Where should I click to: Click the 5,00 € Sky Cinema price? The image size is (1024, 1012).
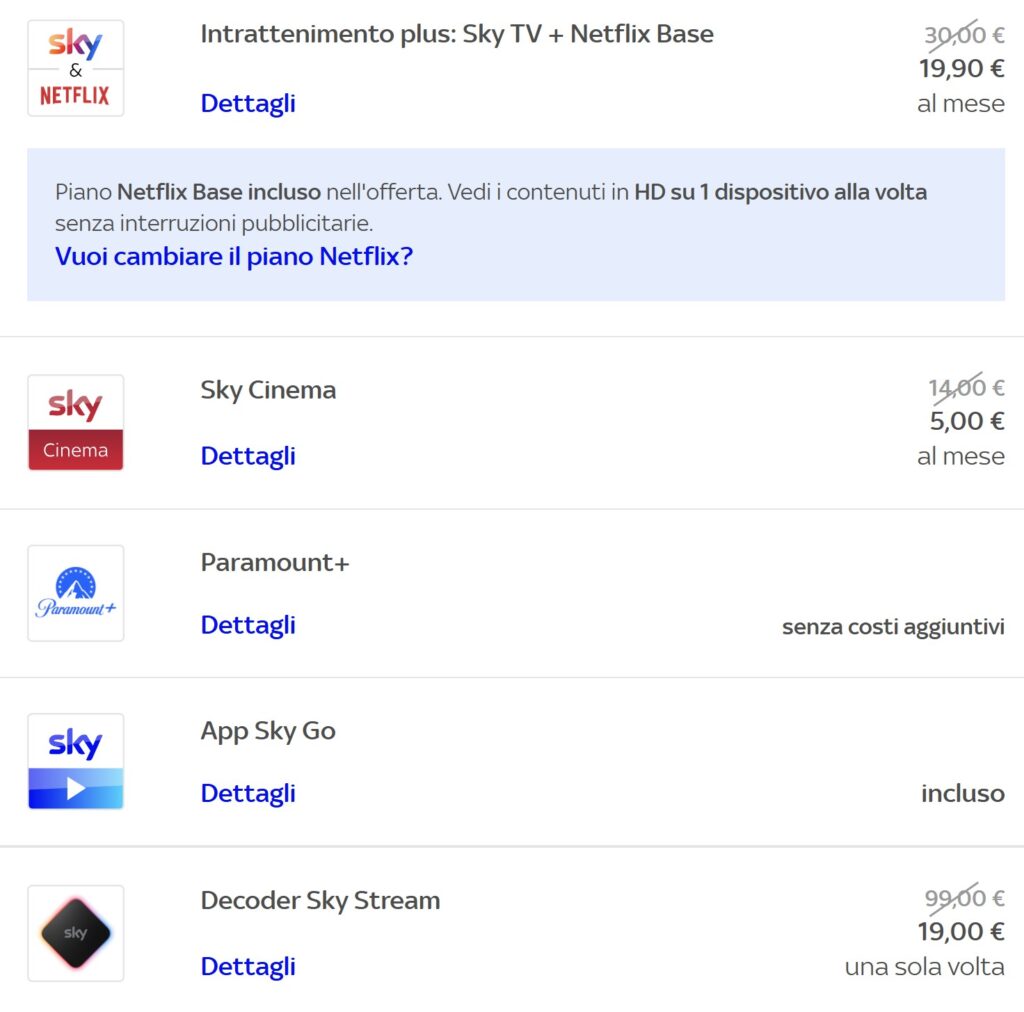[x=968, y=421]
